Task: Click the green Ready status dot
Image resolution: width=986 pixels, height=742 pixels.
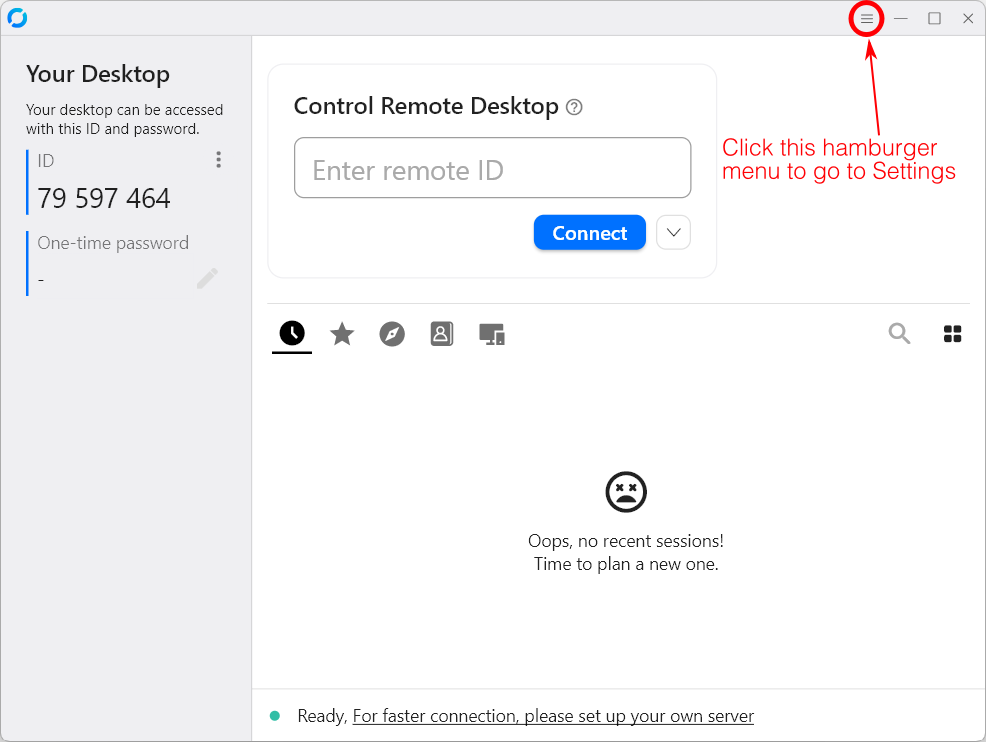Action: click(x=278, y=716)
